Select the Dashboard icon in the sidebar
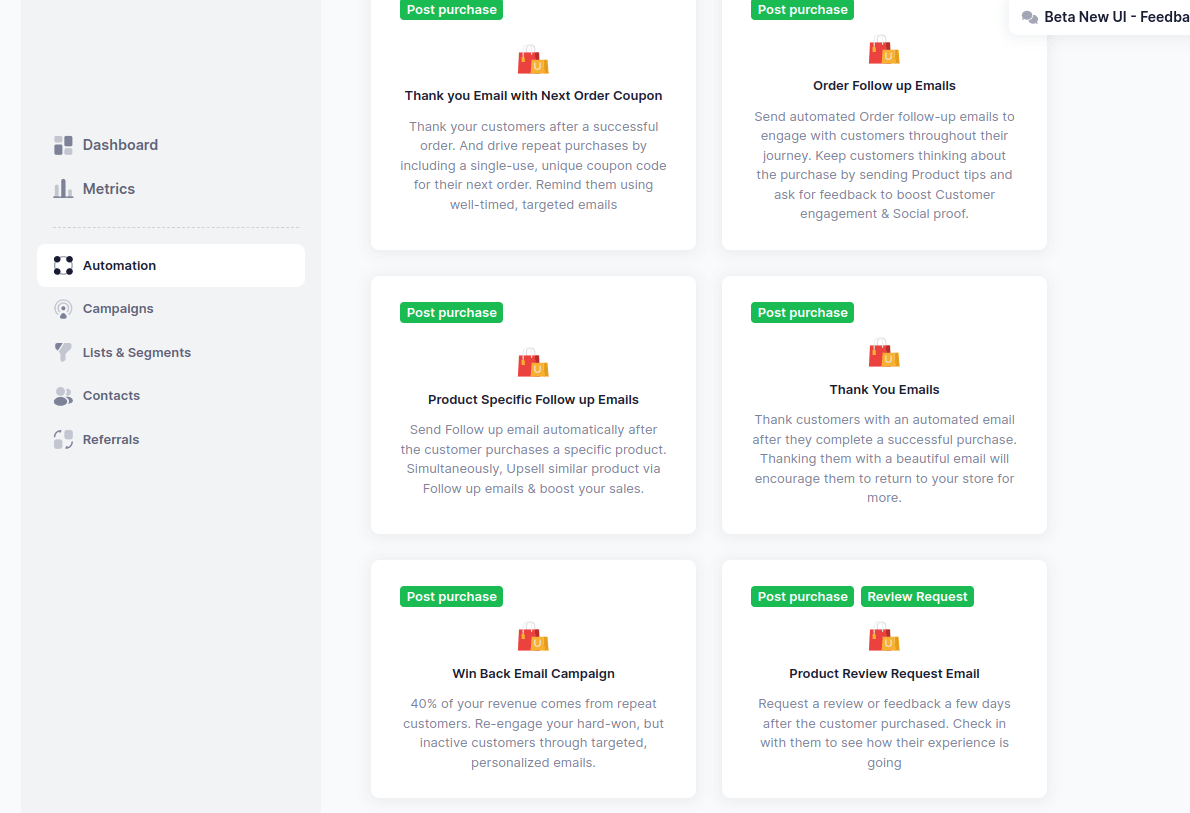The image size is (1190, 813). (62, 144)
